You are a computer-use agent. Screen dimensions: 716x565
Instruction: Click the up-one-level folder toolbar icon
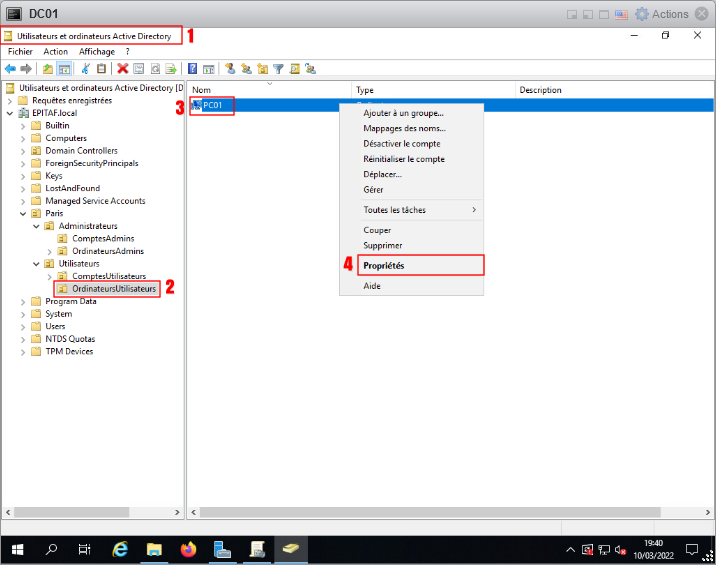point(47,69)
